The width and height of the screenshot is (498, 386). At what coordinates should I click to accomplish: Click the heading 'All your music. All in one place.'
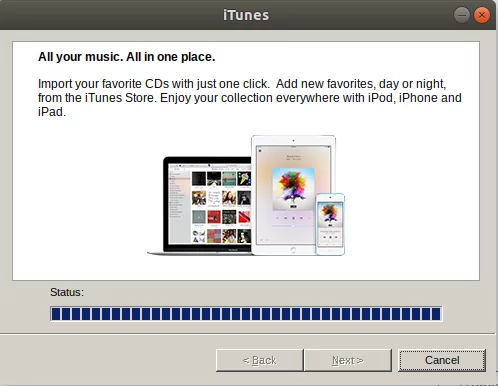pos(127,57)
